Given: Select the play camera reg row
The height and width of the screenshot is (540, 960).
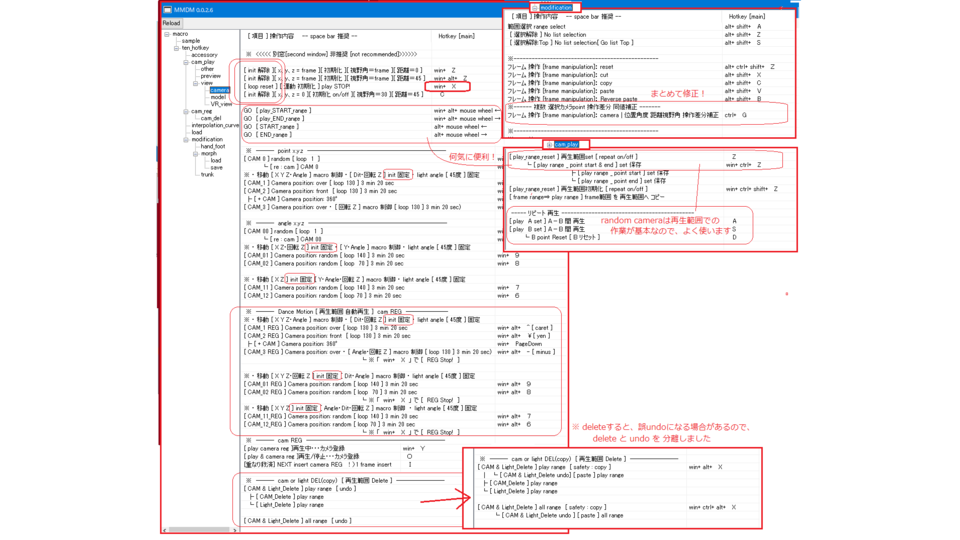Looking at the screenshot, I should (x=302, y=449).
